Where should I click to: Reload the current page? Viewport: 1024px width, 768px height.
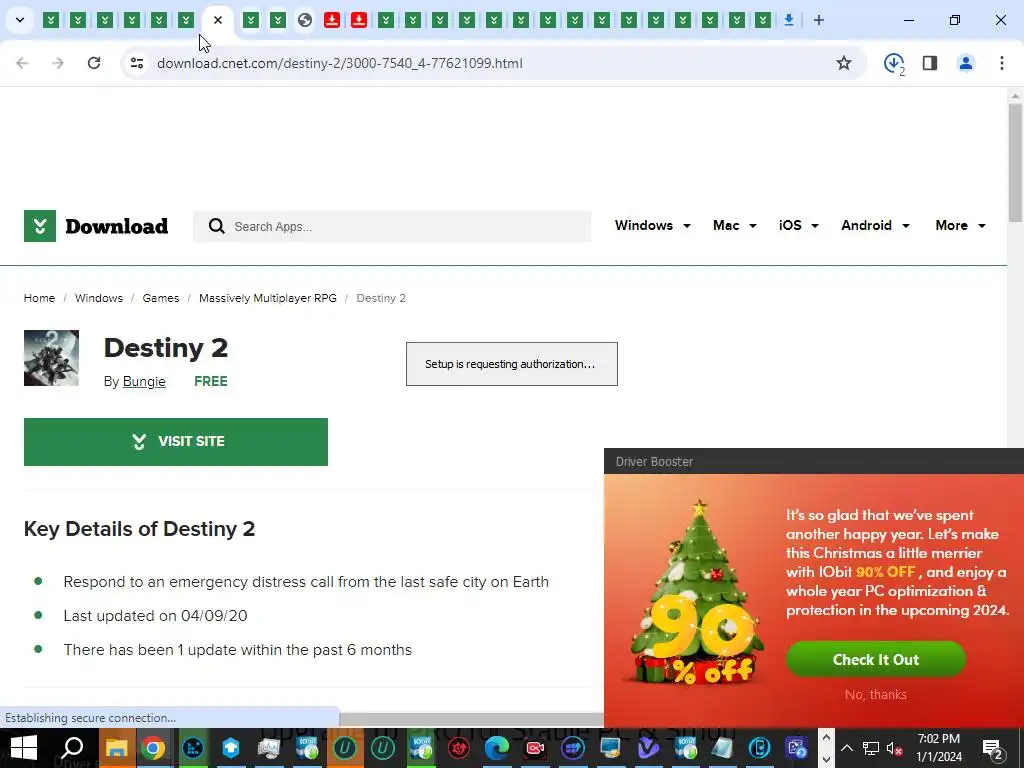tap(94, 63)
